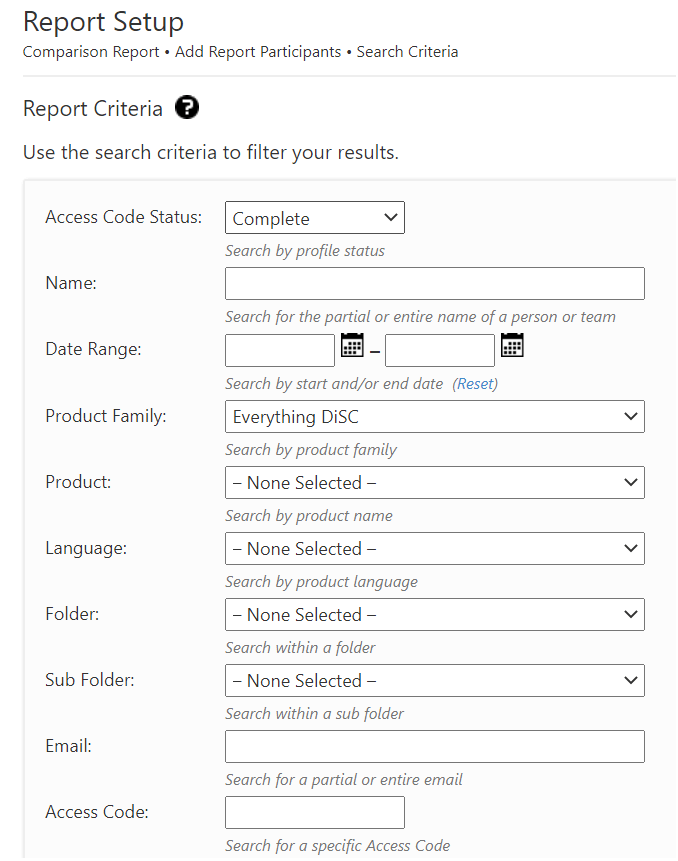Expand the Language dropdown
Image resolution: width=678 pixels, height=861 pixels.
click(x=434, y=548)
